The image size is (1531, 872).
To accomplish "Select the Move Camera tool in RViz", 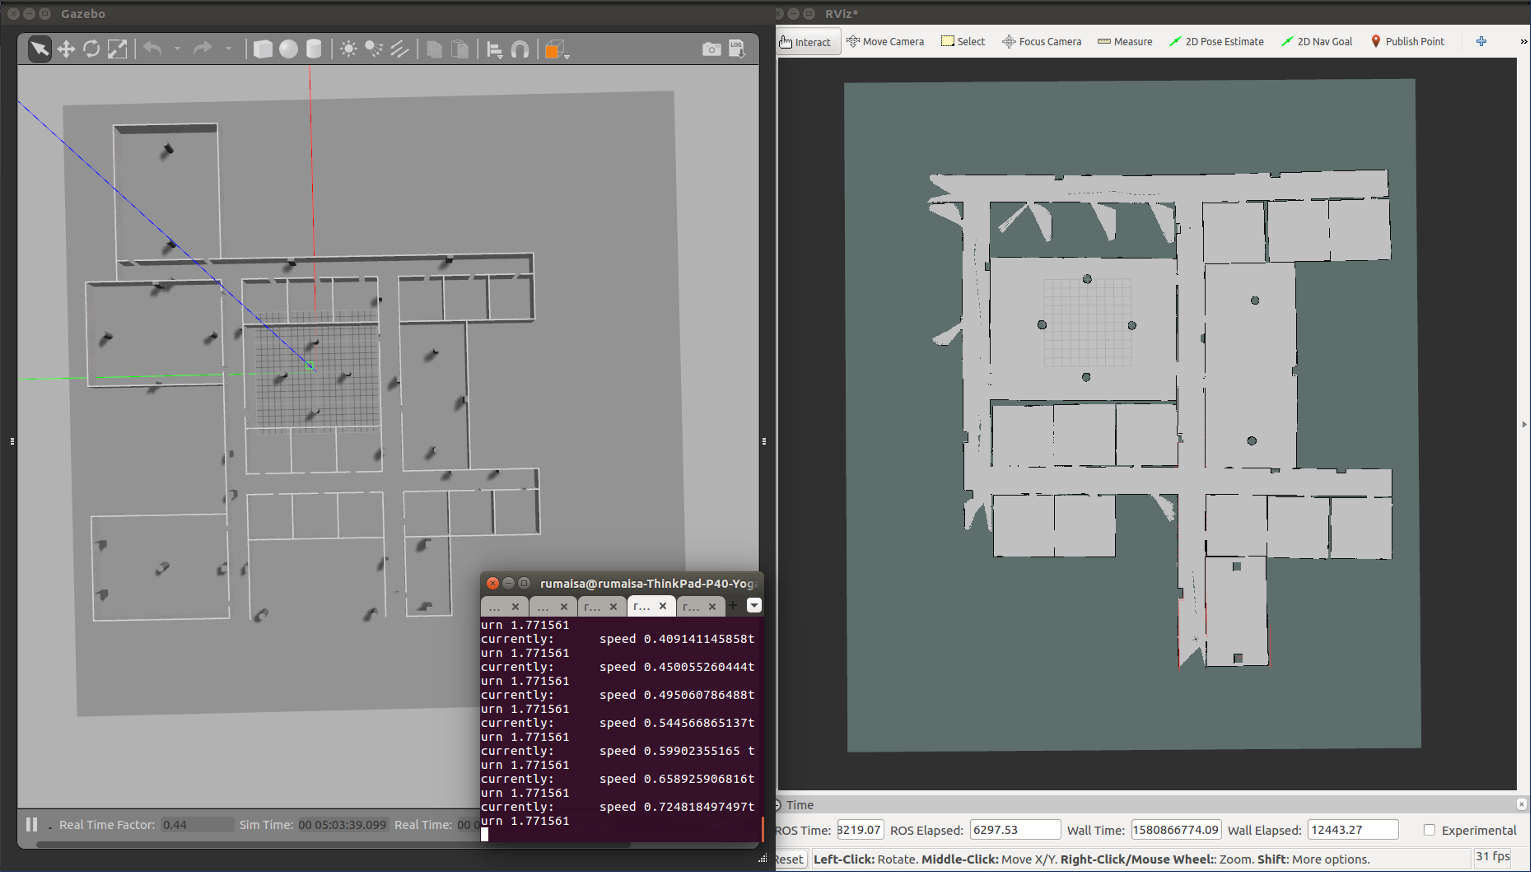I will coord(885,42).
